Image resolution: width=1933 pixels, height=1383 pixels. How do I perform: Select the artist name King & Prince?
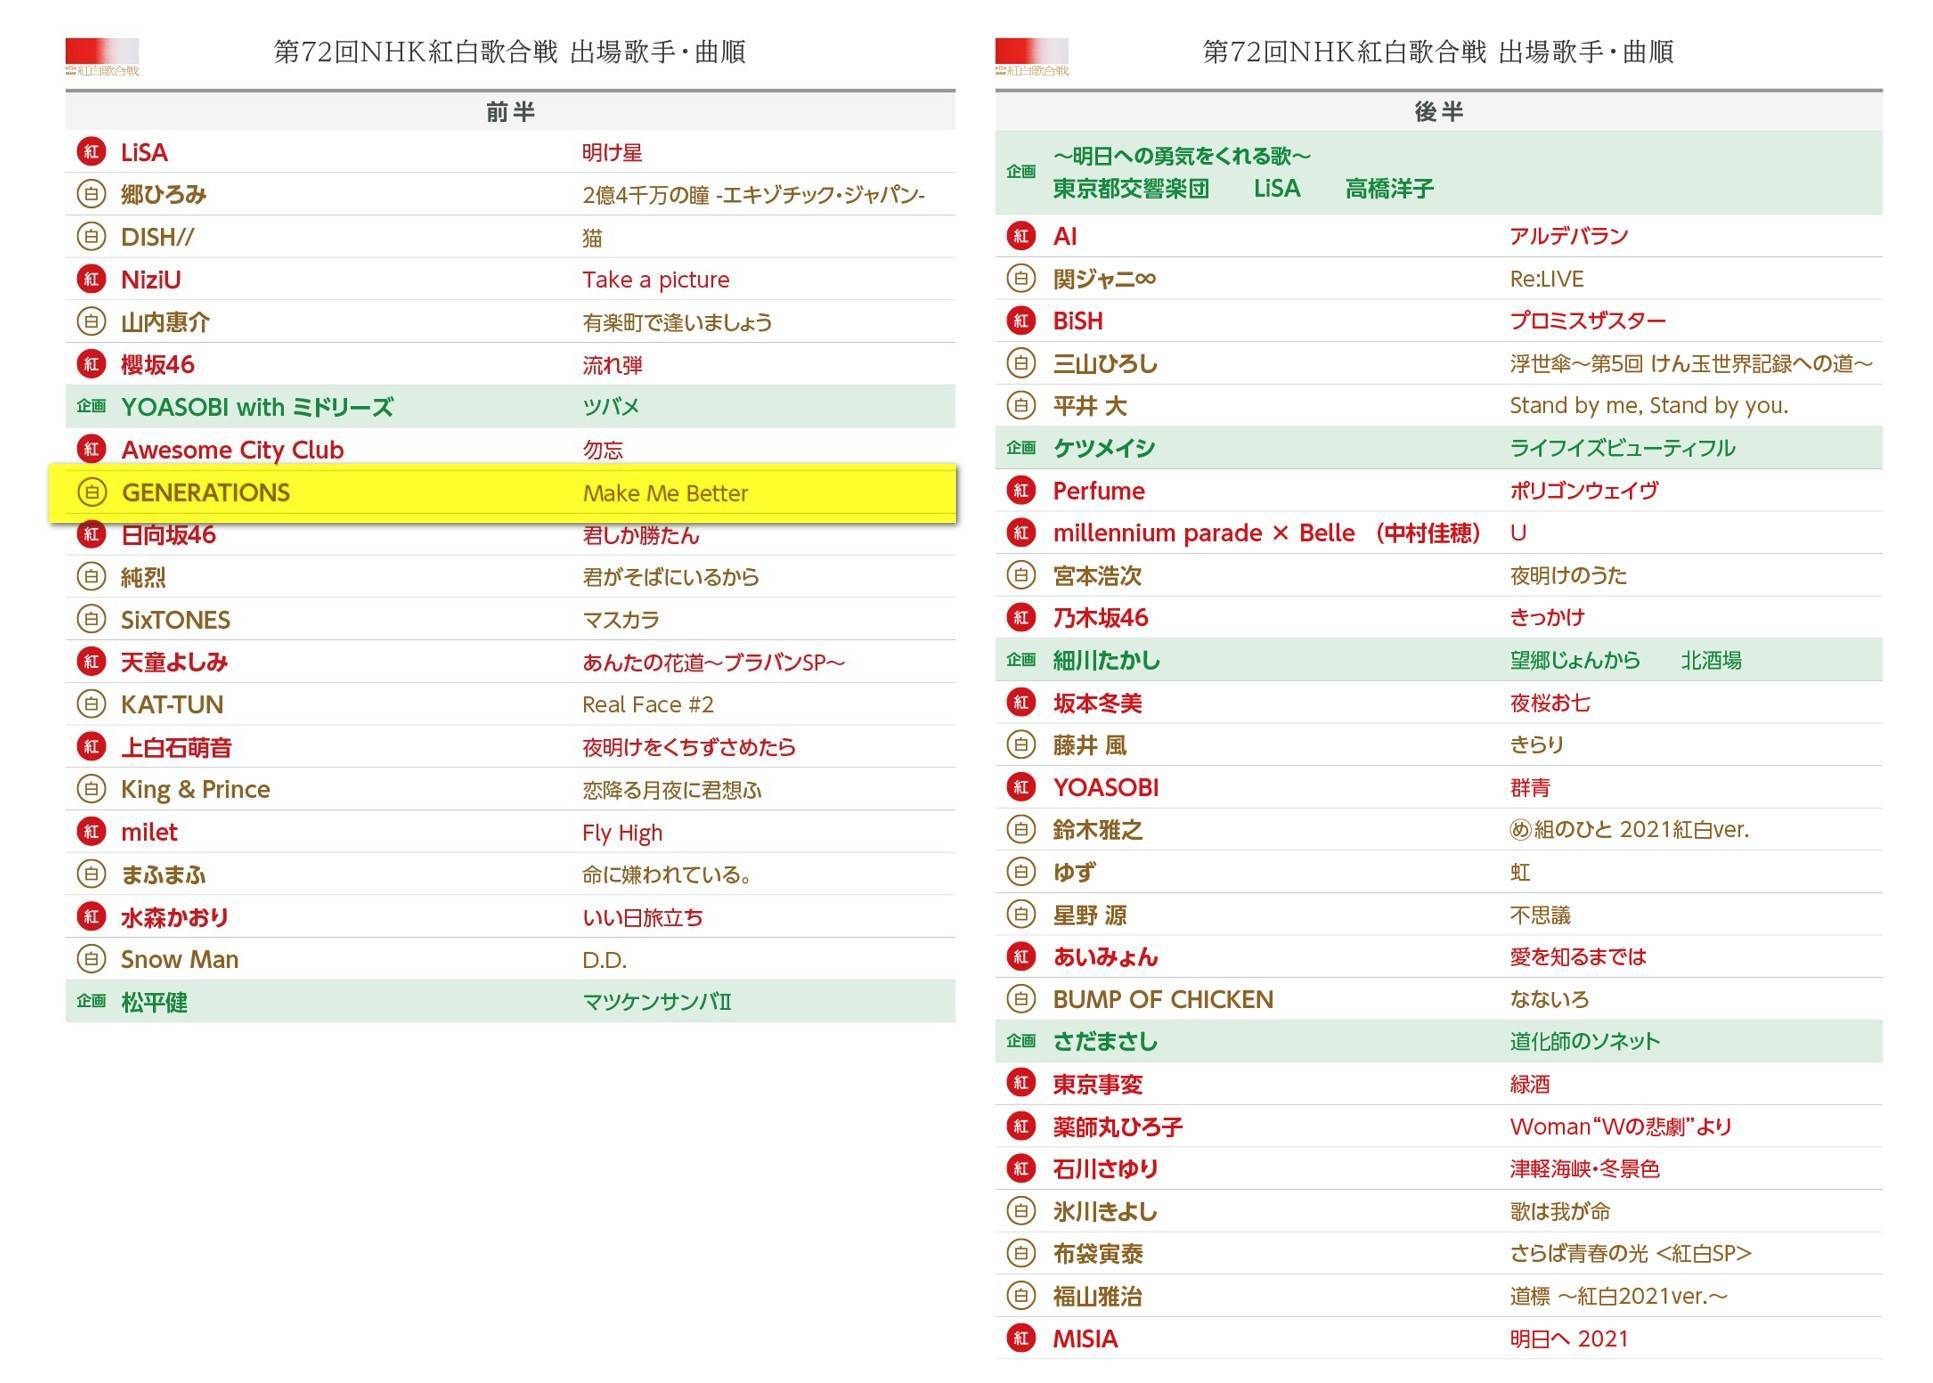click(x=195, y=790)
